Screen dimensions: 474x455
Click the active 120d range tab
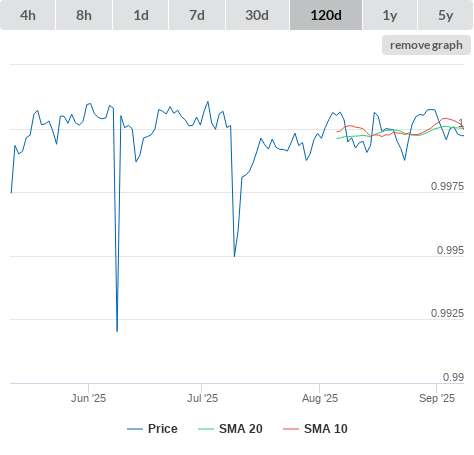tap(326, 15)
